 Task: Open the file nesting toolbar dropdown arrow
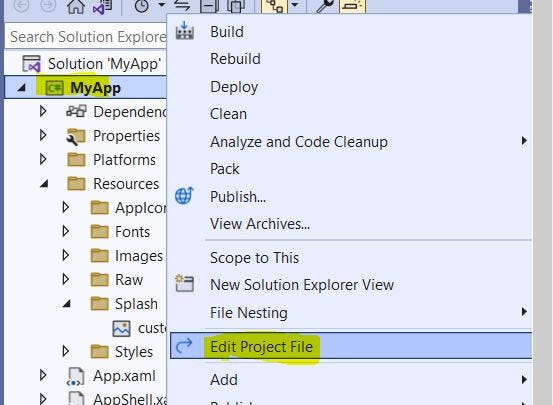point(296,5)
